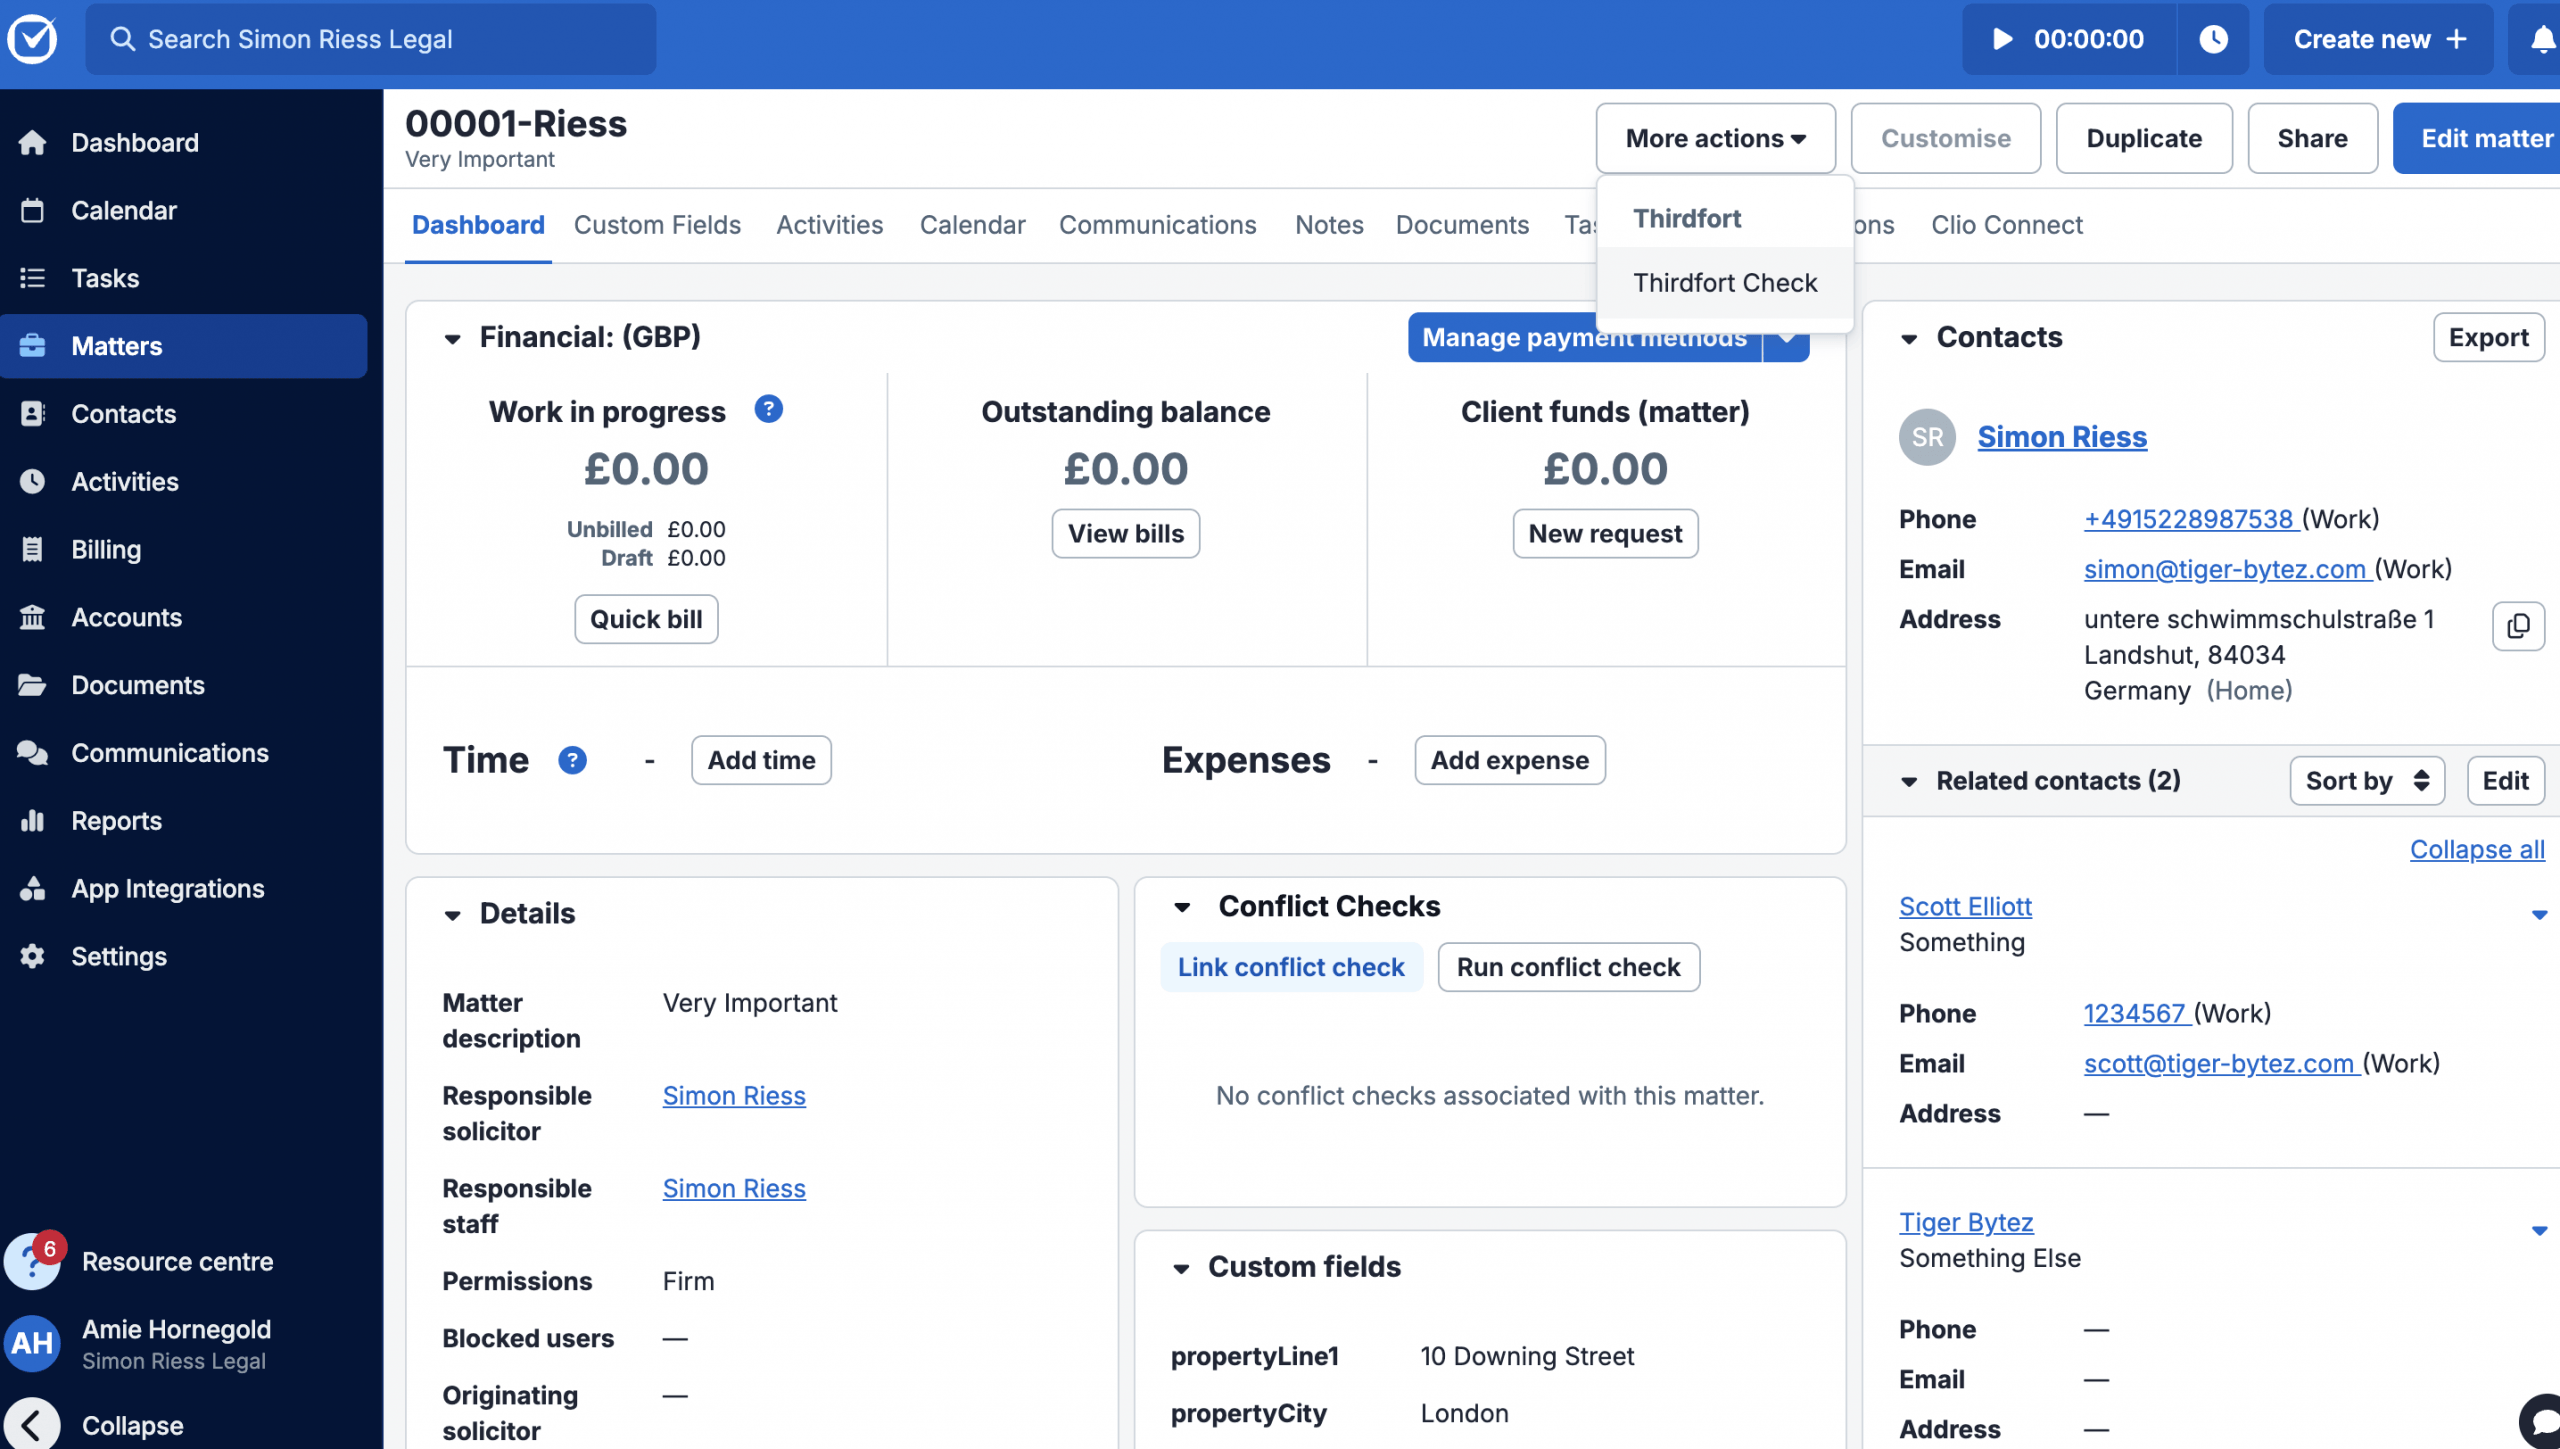The image size is (2560, 1449).
Task: Select Thirdfort Check menu item
Action: click(x=1725, y=283)
